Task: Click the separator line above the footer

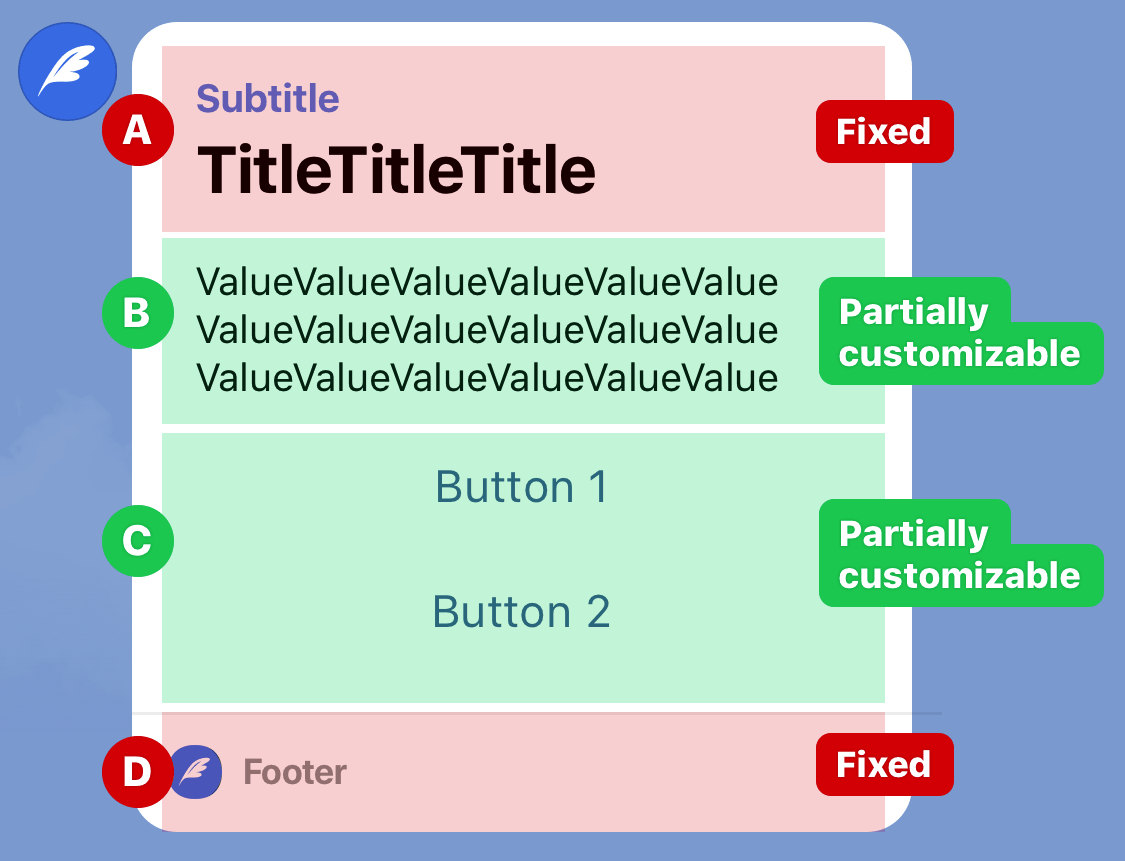Action: coord(537,714)
